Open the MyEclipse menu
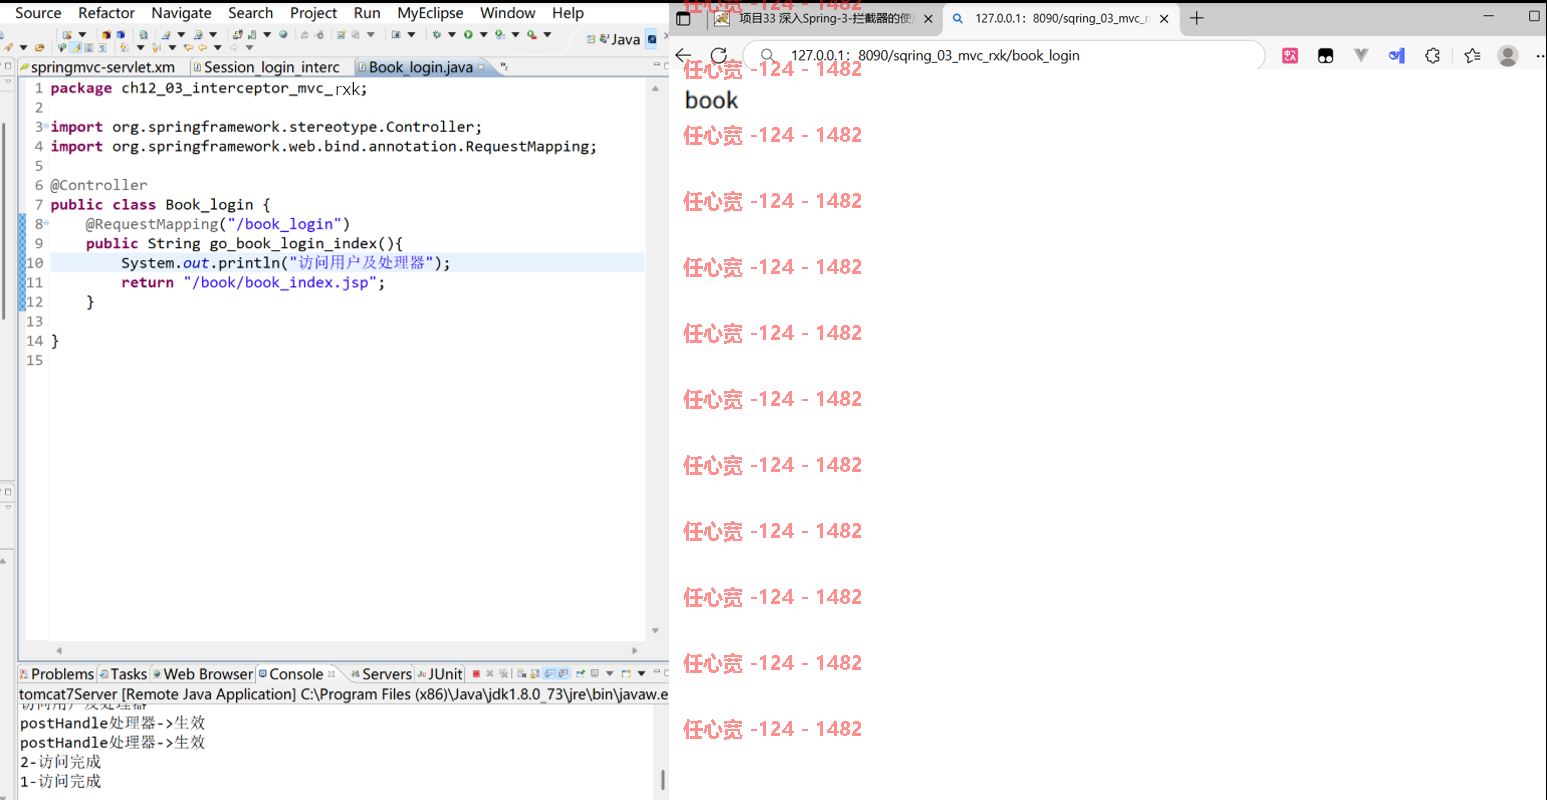 pos(430,13)
